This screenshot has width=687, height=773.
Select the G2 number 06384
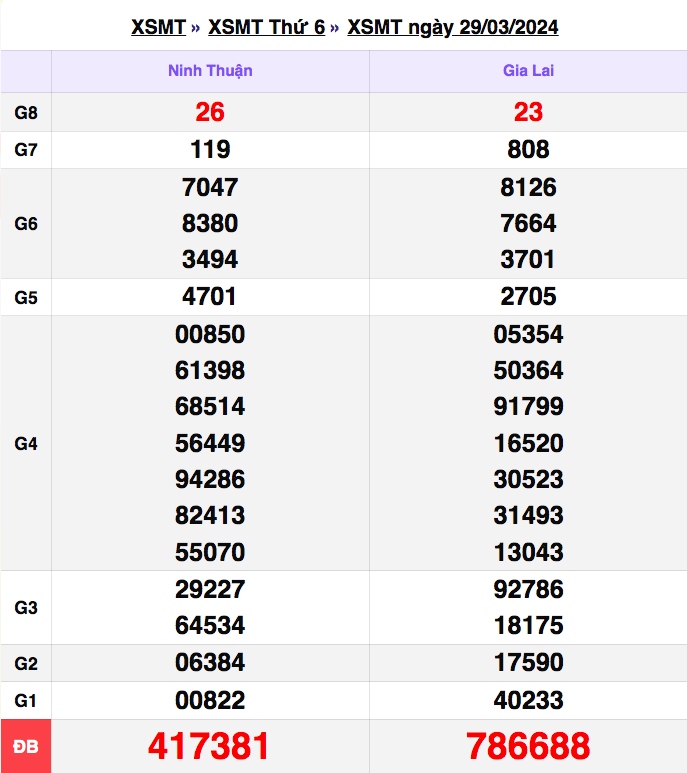pos(210,663)
